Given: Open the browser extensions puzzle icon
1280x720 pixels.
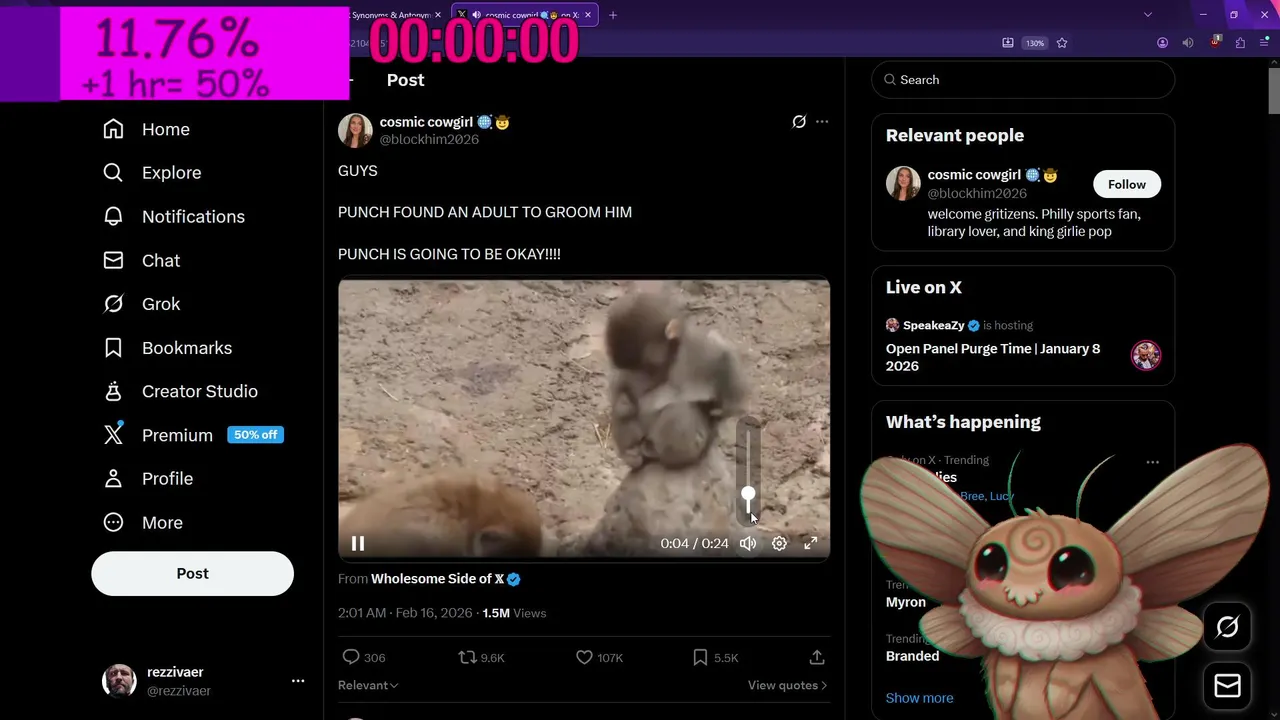Looking at the screenshot, I should click(1240, 43).
